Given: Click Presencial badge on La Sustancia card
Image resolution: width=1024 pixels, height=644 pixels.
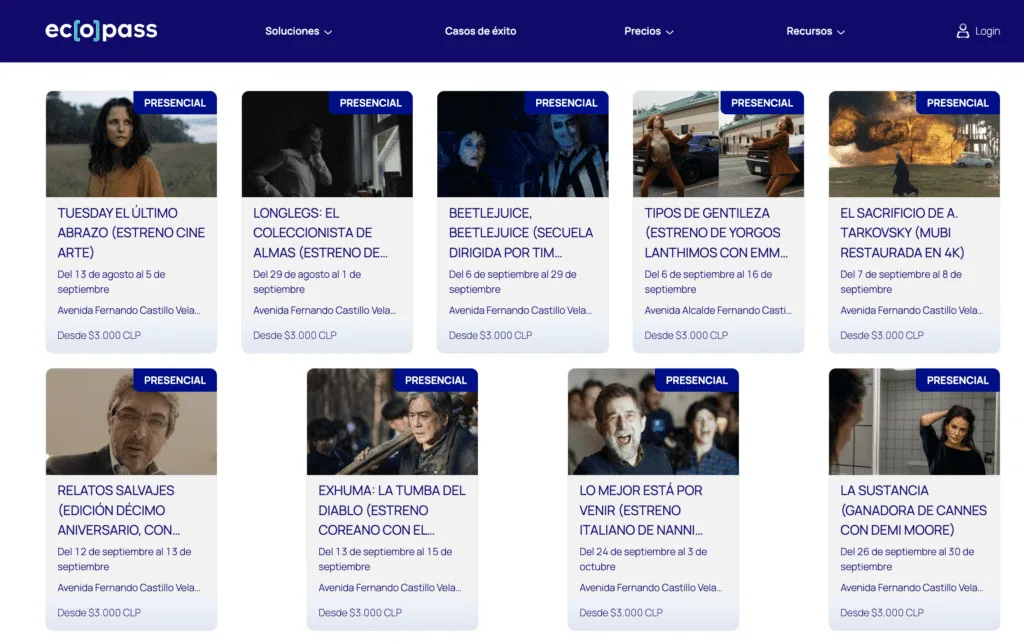Looking at the screenshot, I should click(x=957, y=380).
